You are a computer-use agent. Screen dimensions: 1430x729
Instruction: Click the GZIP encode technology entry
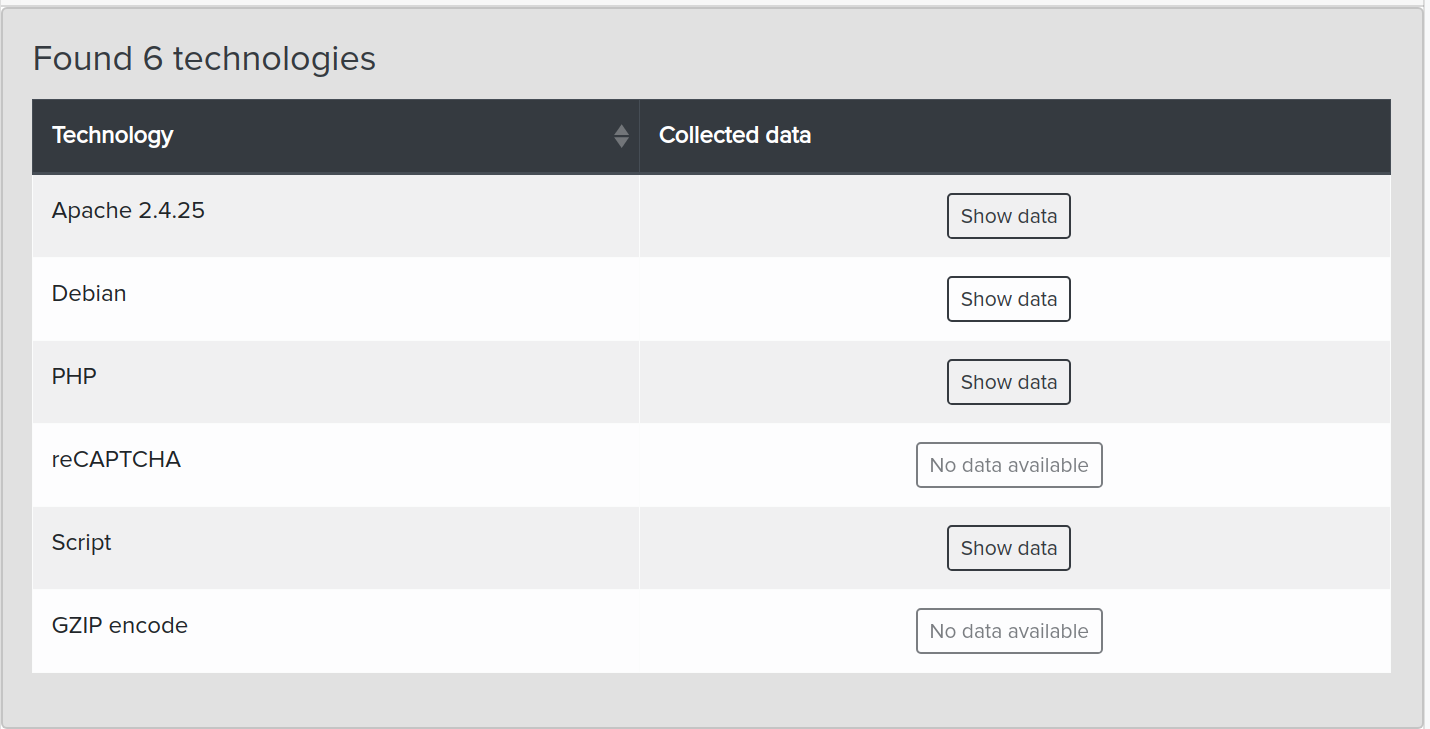click(x=120, y=626)
